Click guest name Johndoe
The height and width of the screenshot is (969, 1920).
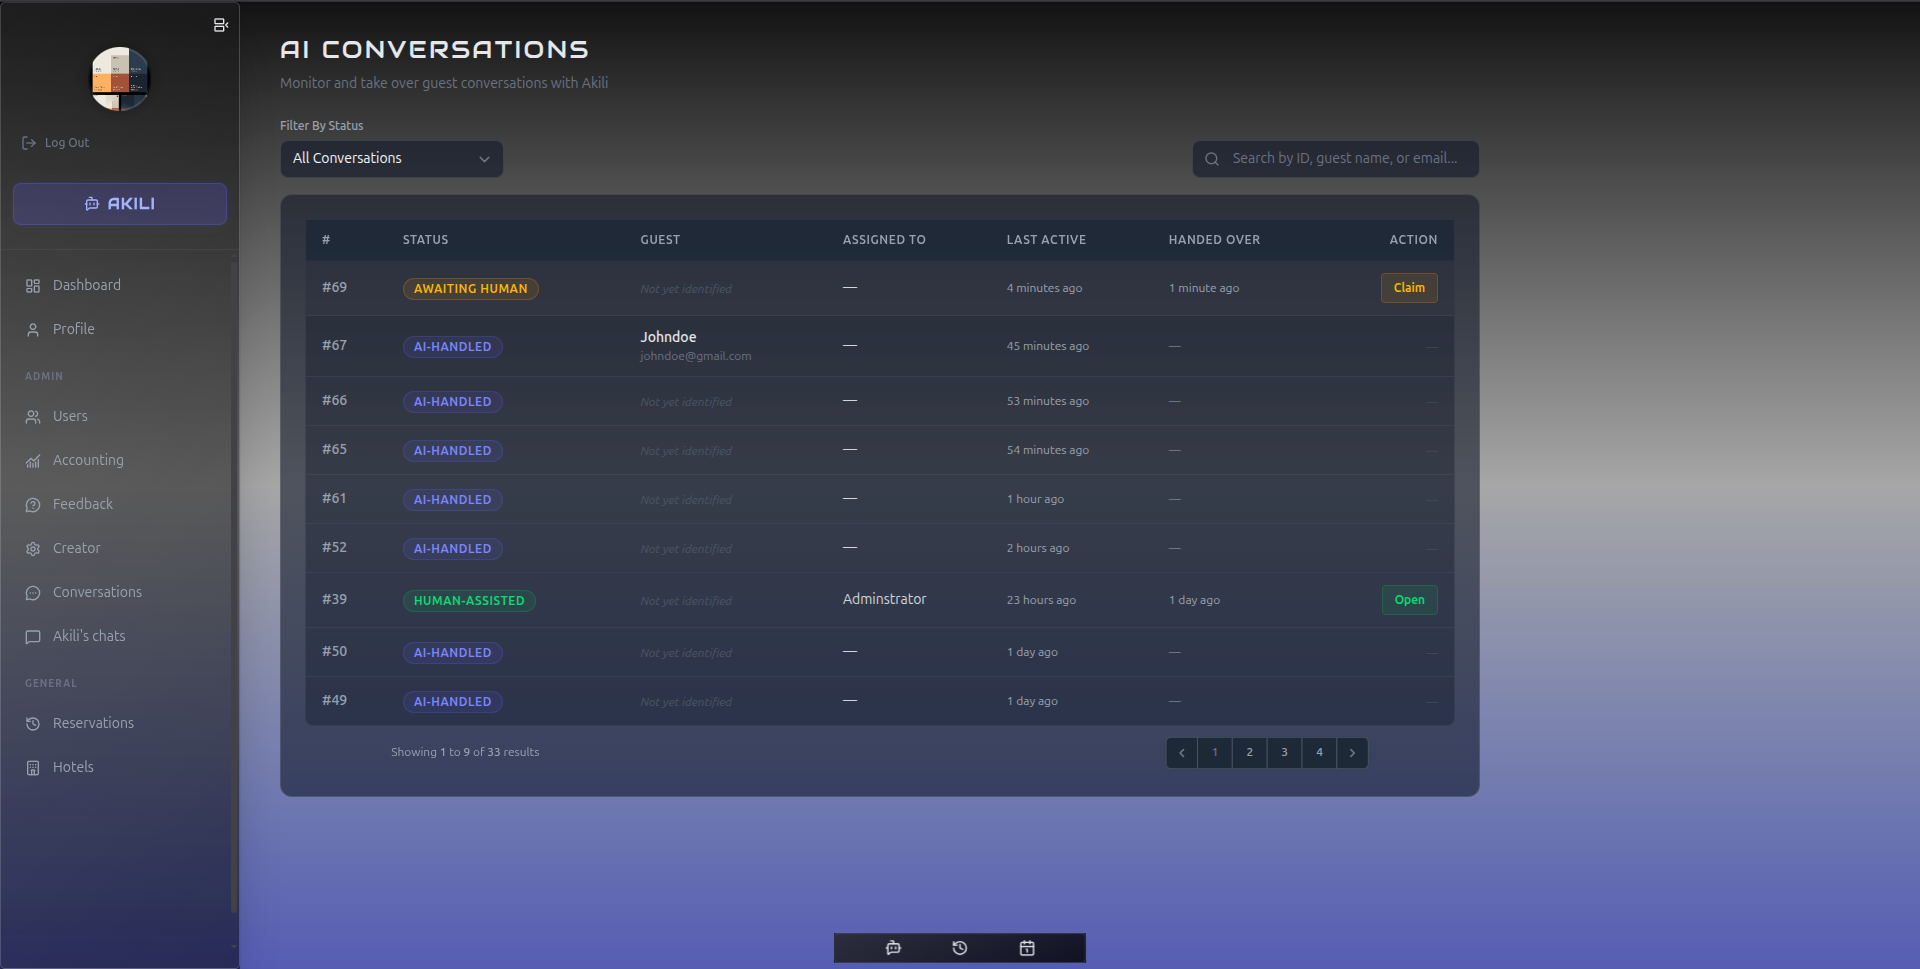click(x=668, y=337)
